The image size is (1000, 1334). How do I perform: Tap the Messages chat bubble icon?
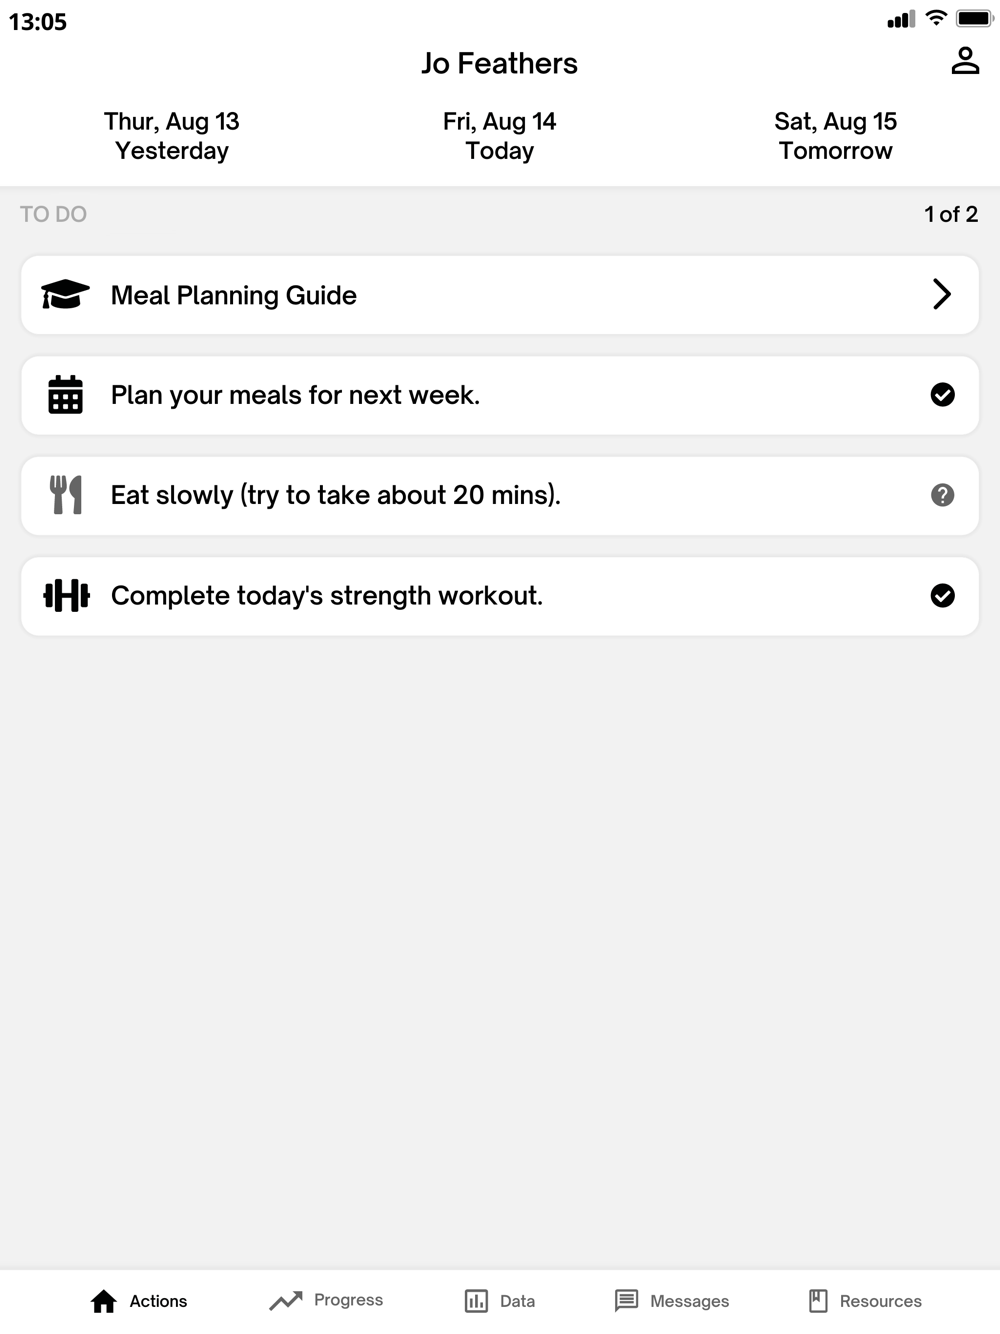point(626,1301)
